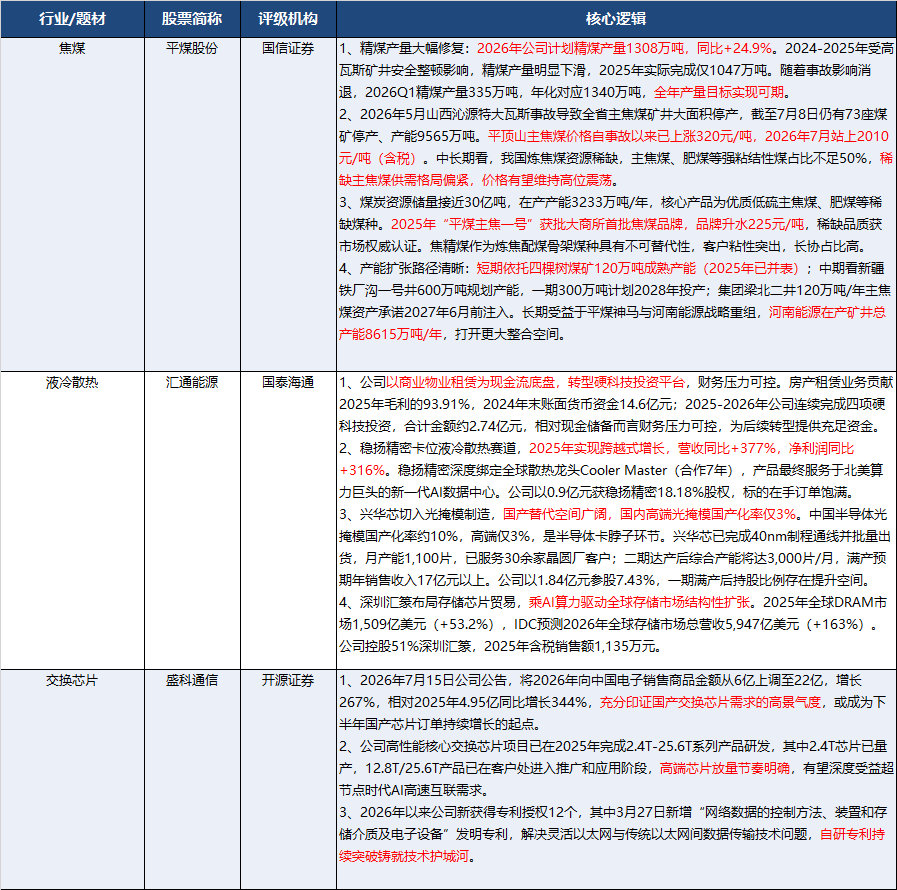
Task: Click the 评级机构 column header
Action: (x=288, y=19)
